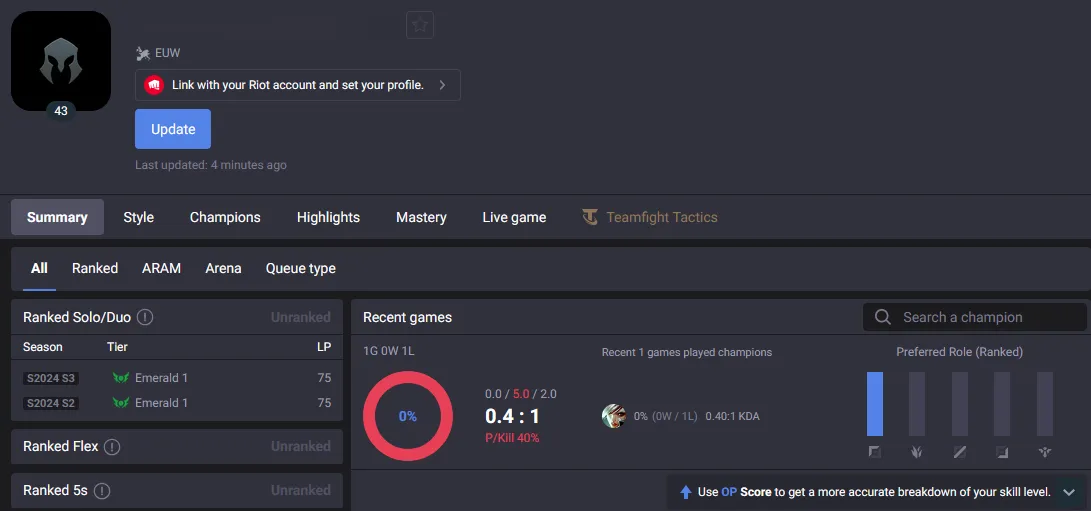Select the All queue filter
Viewport: 1091px width, 511px height.
(x=39, y=268)
